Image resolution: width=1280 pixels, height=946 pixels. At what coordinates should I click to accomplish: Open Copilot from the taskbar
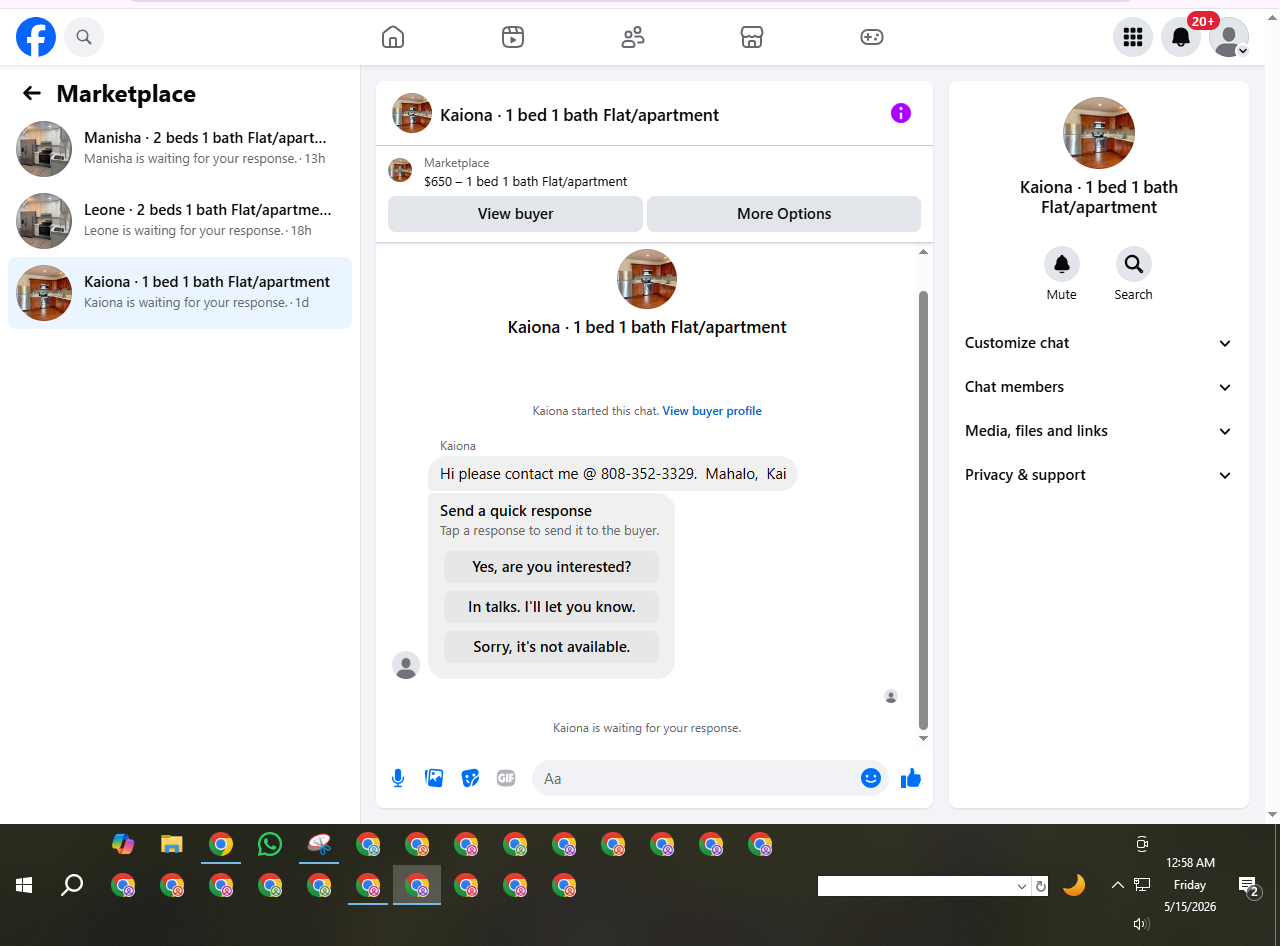pyautogui.click(x=123, y=844)
